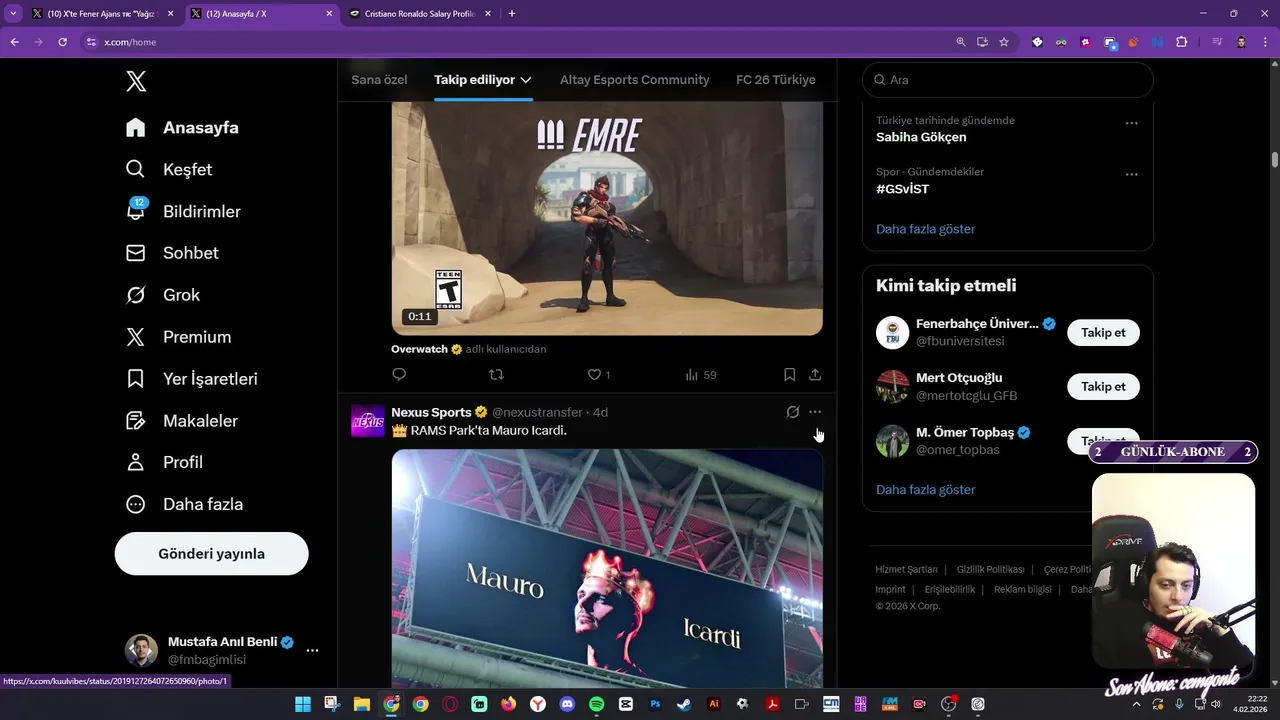
Task: Open Erişilebilirlik footer link
Action: 949,589
